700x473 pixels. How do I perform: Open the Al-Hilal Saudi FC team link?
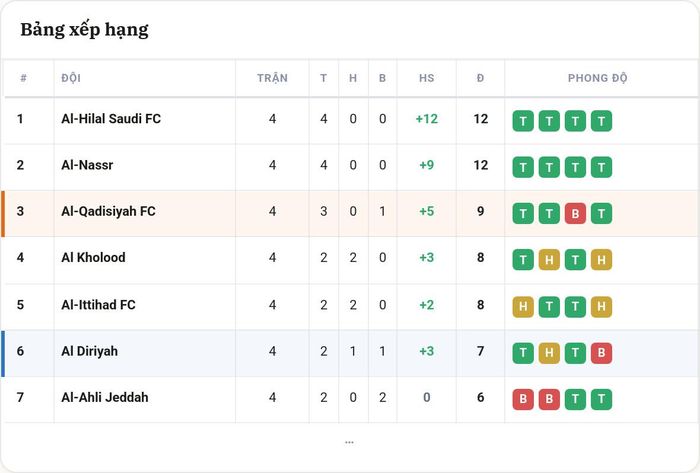[x=111, y=119]
